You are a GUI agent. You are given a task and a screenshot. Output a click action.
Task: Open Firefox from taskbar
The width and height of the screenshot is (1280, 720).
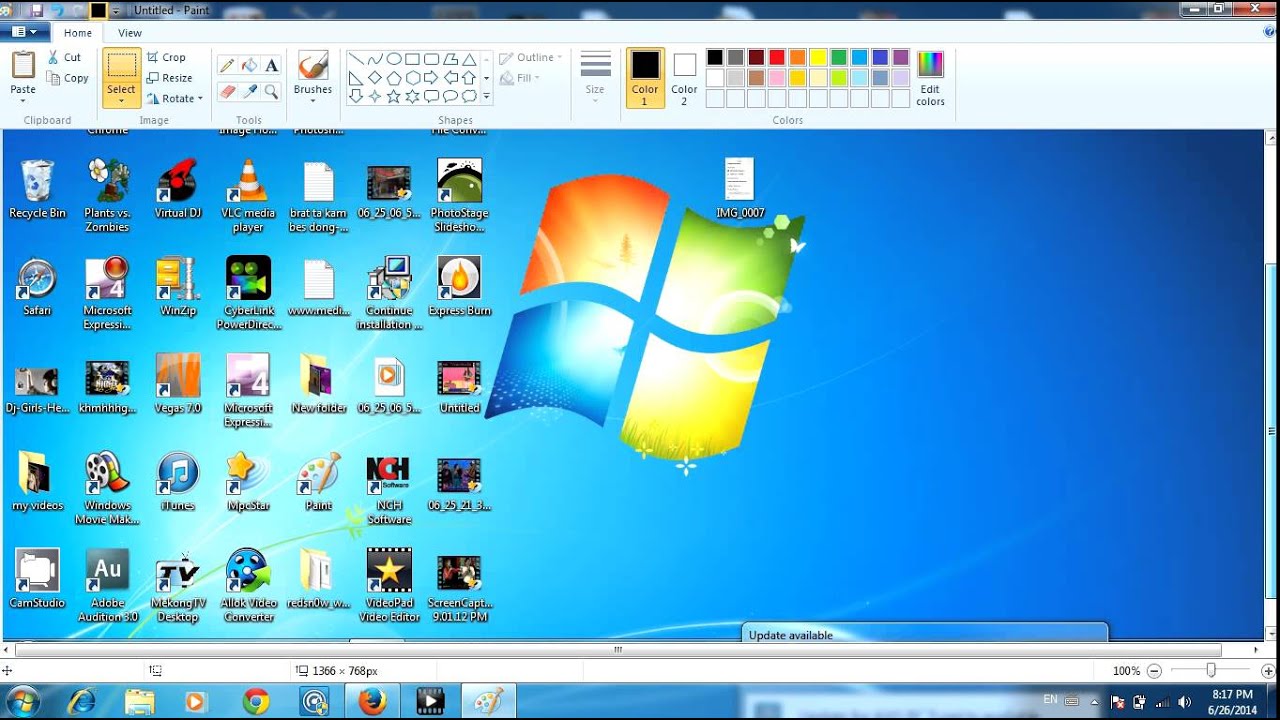(x=372, y=702)
